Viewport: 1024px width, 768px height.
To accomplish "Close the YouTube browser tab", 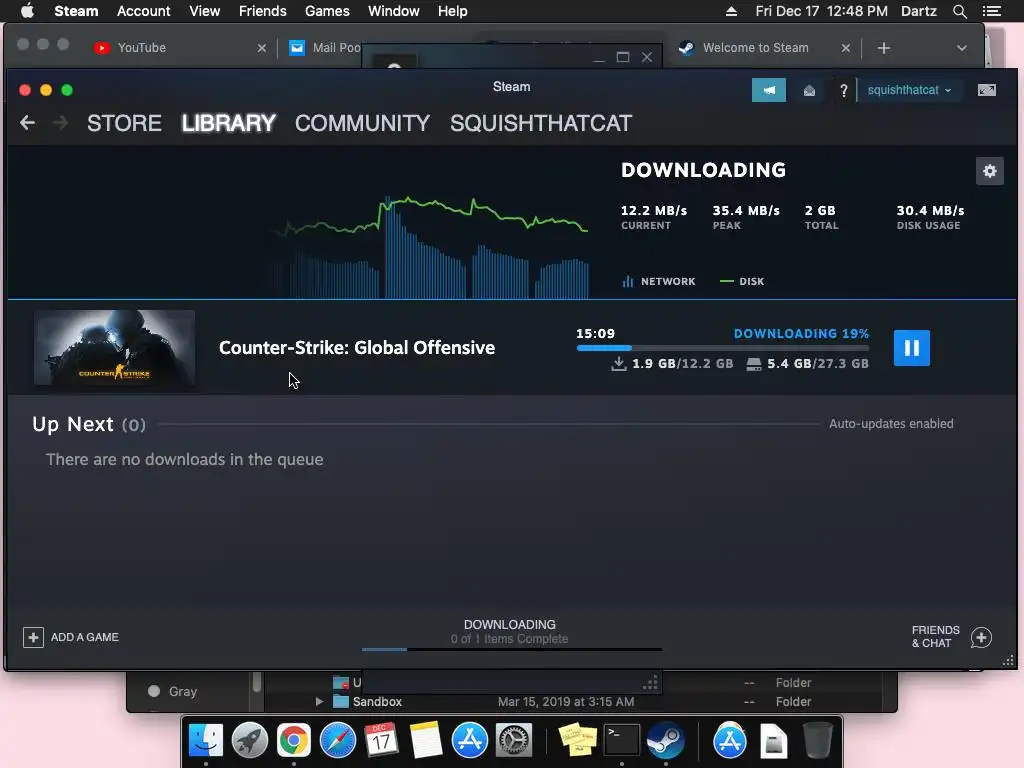I will coord(262,48).
